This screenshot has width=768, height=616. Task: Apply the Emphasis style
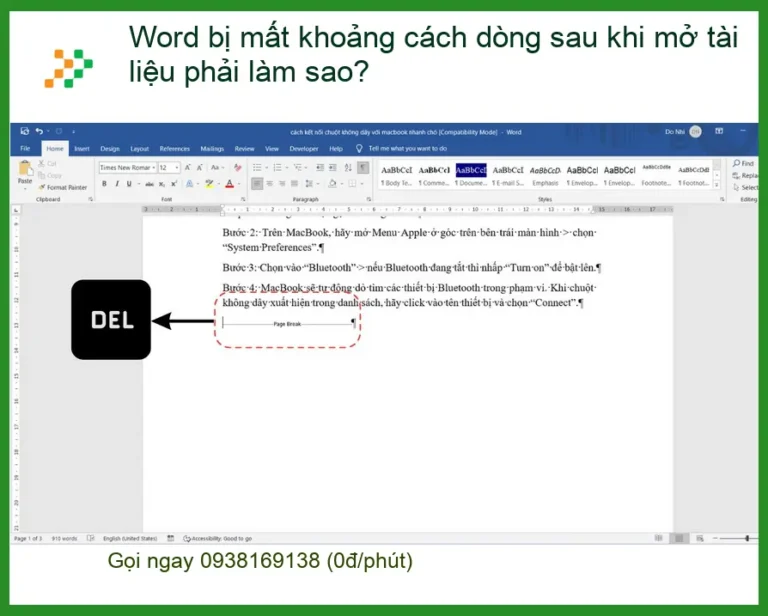click(545, 175)
